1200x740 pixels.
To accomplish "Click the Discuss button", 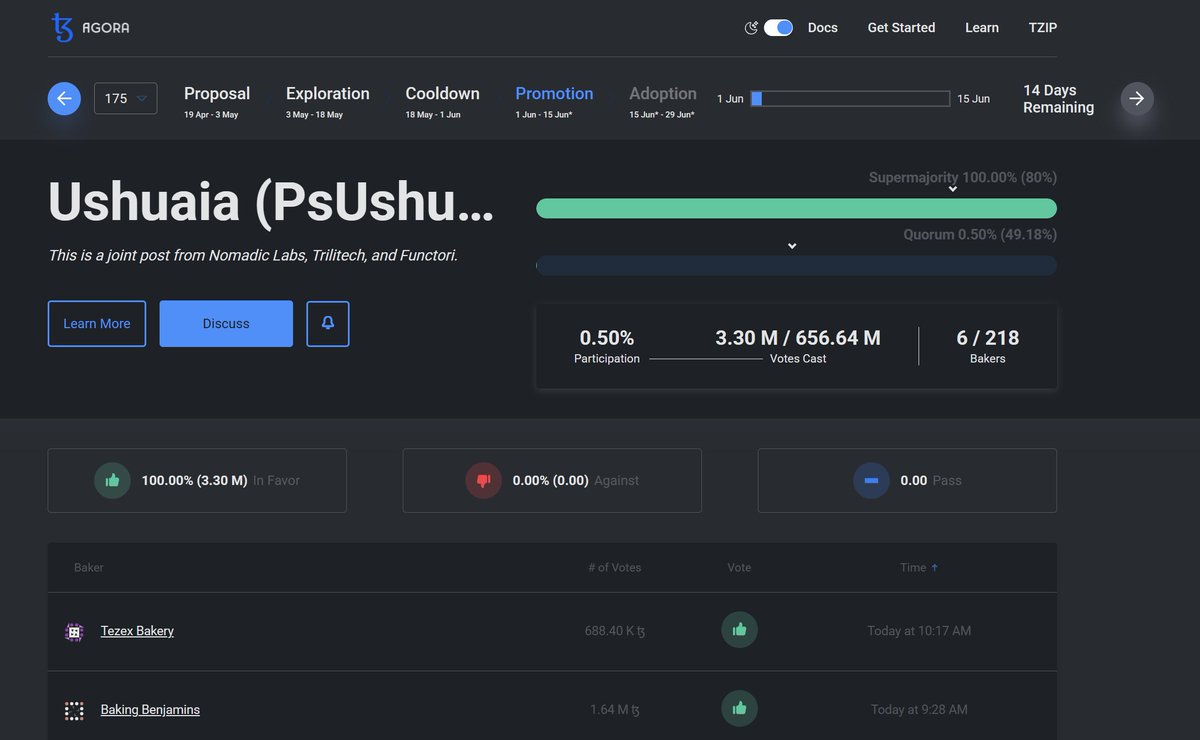I will pyautogui.click(x=226, y=324).
